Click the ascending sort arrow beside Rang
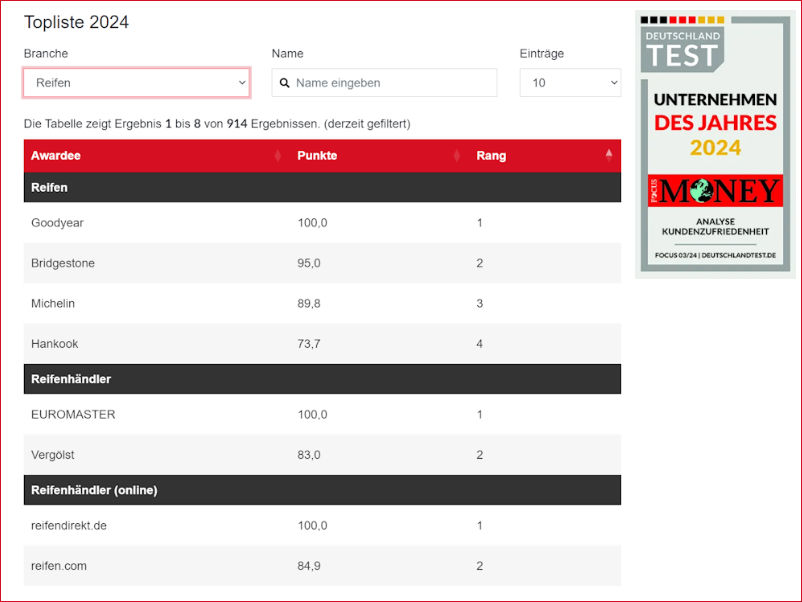 609,155
